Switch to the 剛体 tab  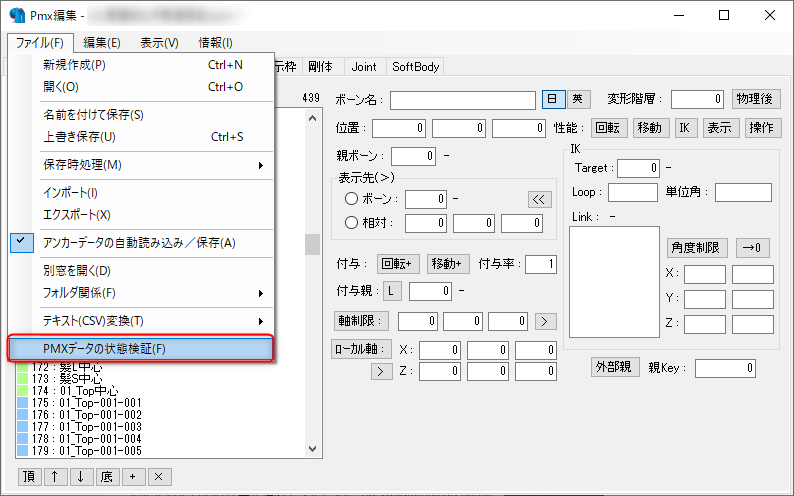click(321, 67)
